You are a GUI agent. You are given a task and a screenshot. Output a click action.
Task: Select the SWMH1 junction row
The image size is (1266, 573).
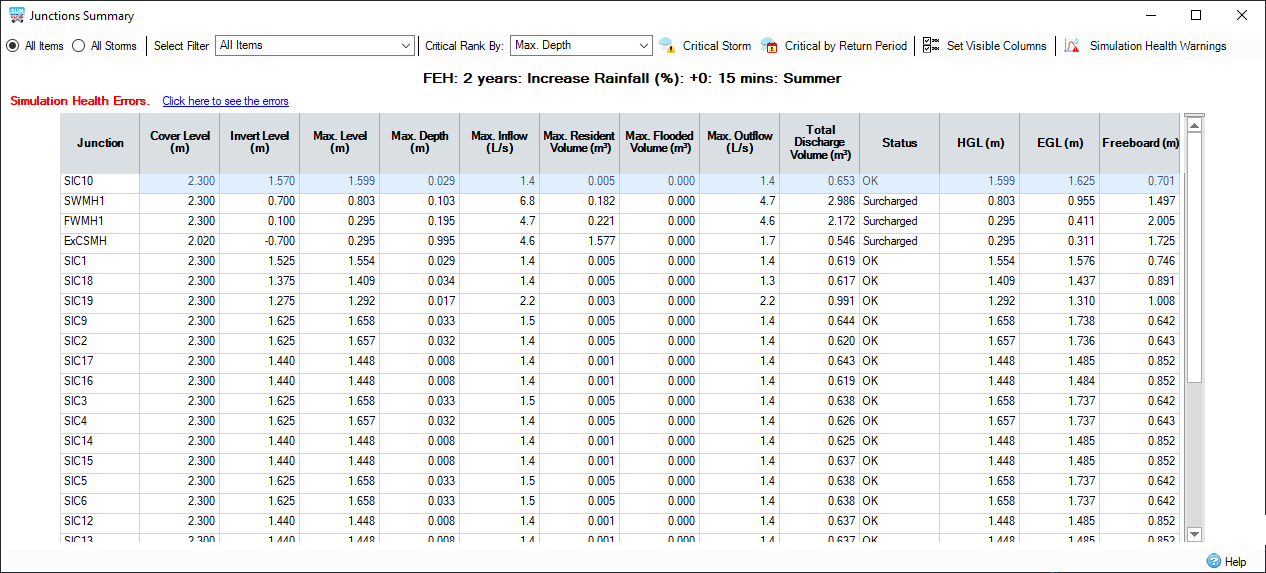(x=620, y=201)
